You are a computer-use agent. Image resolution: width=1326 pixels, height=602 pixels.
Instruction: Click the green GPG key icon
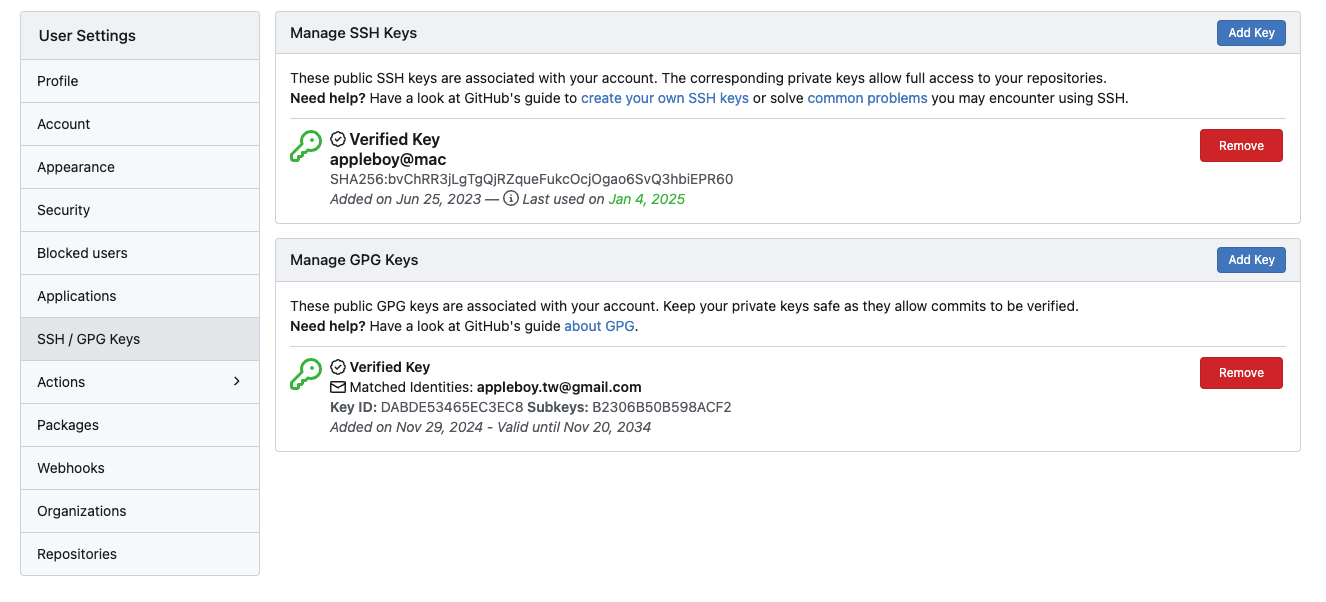(x=306, y=374)
